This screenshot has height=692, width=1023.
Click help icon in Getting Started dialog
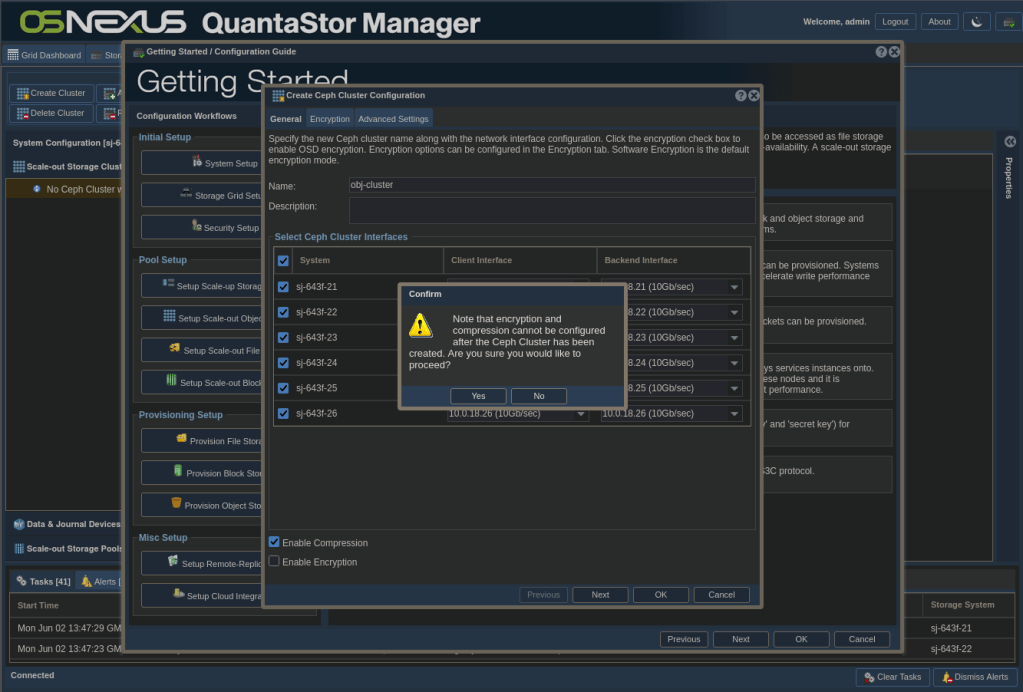[x=881, y=52]
